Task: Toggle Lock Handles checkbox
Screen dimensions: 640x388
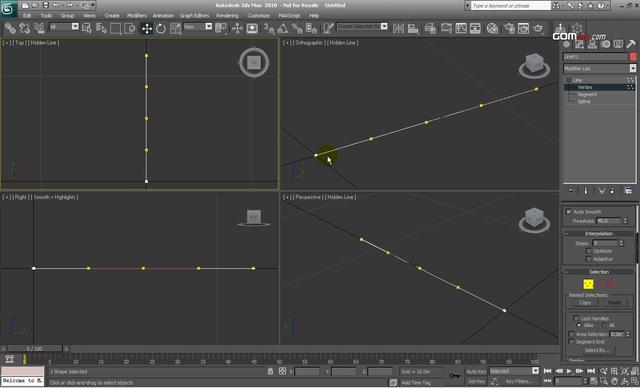Action: click(576, 318)
